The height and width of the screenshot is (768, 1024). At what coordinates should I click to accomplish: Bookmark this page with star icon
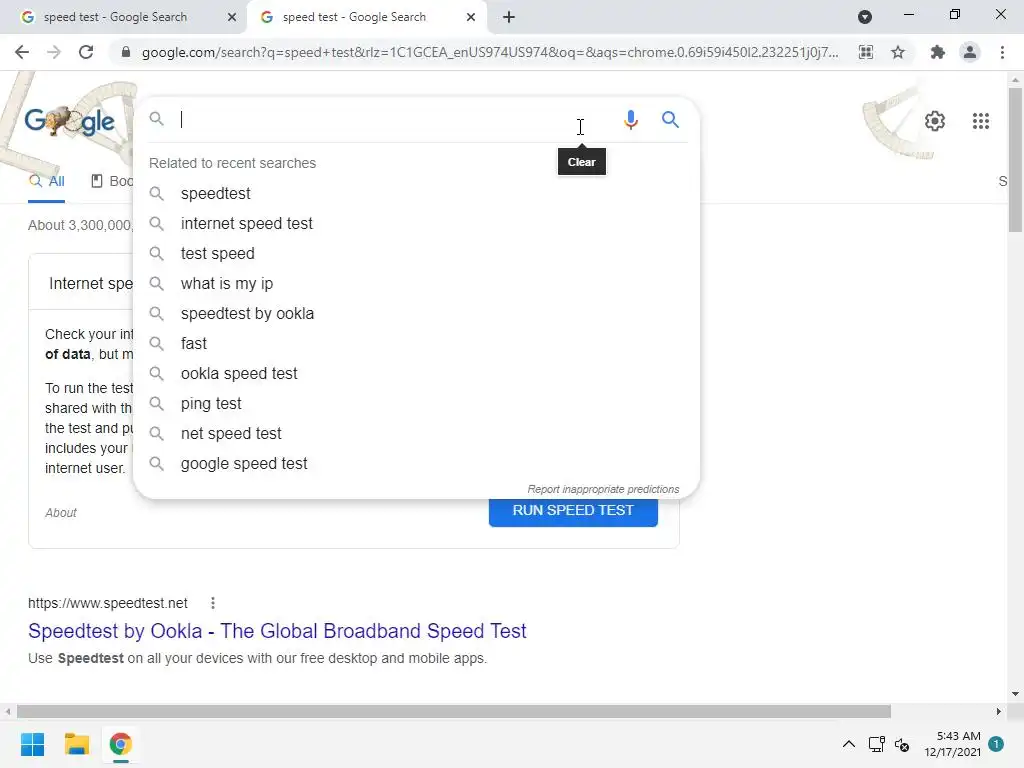click(x=898, y=52)
